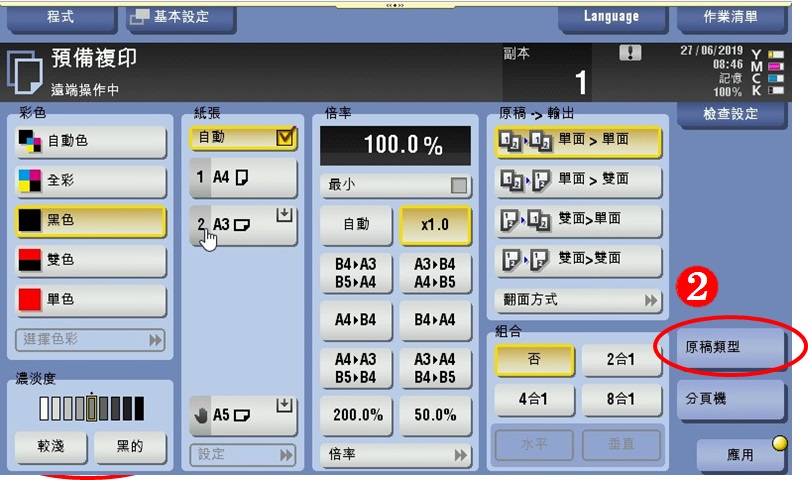808x480 pixels.
Task: Select 自動 zoom ratio
Action: coord(356,225)
